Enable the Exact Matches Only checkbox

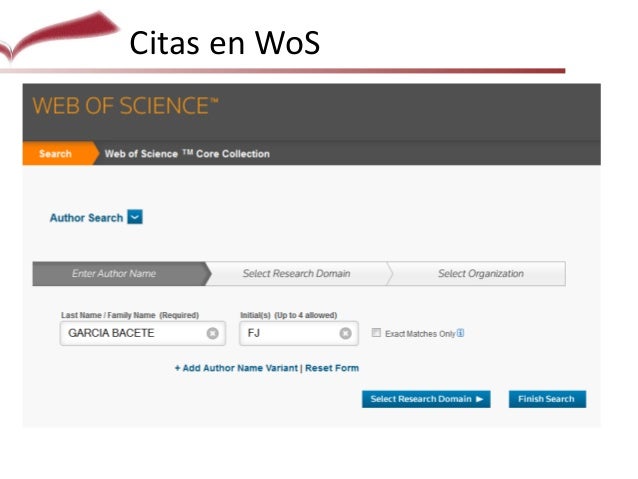click(376, 333)
